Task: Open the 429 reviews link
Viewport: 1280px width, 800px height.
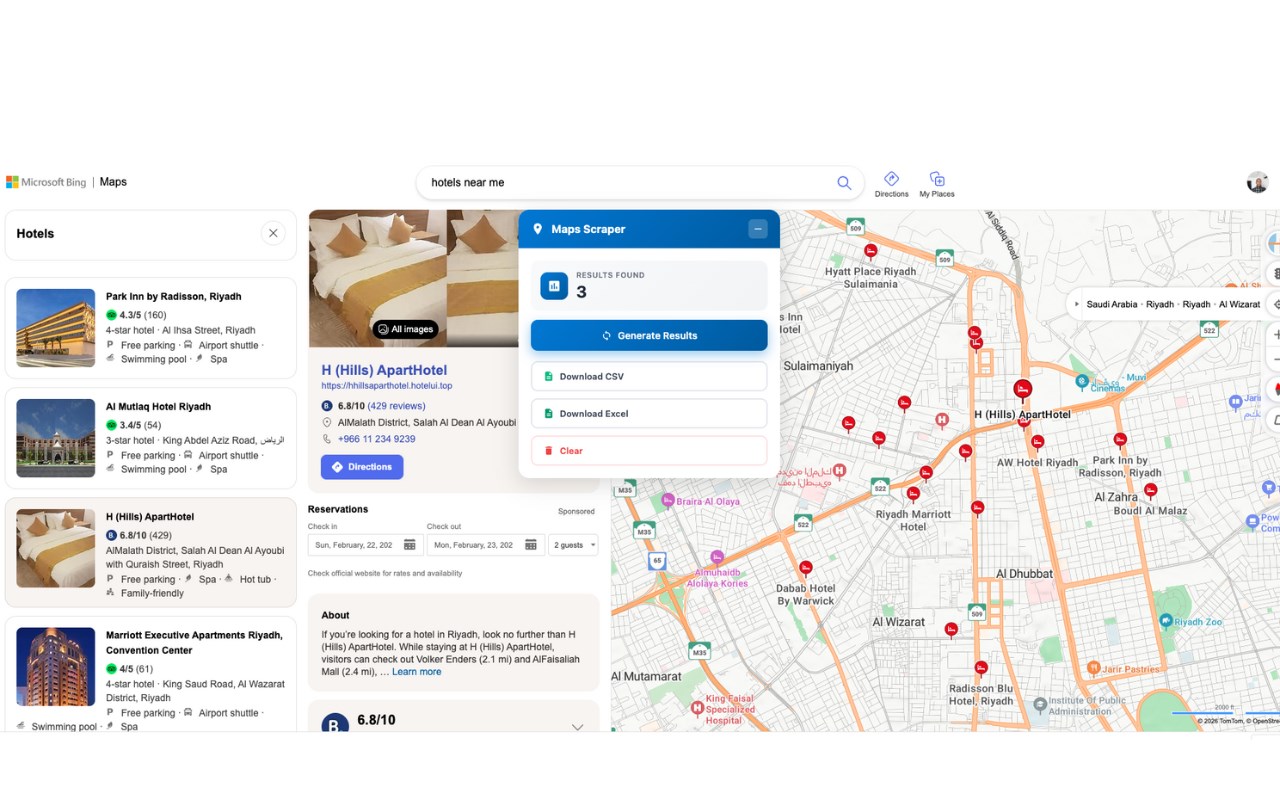Action: [396, 406]
